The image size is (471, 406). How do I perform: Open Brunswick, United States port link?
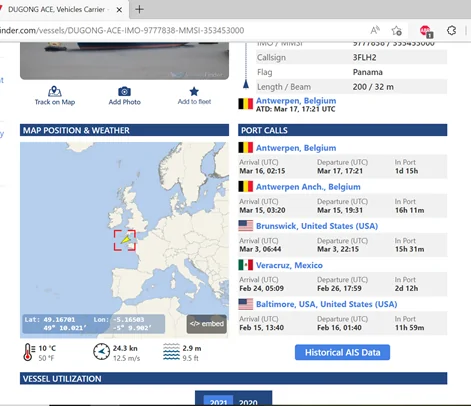[317, 226]
